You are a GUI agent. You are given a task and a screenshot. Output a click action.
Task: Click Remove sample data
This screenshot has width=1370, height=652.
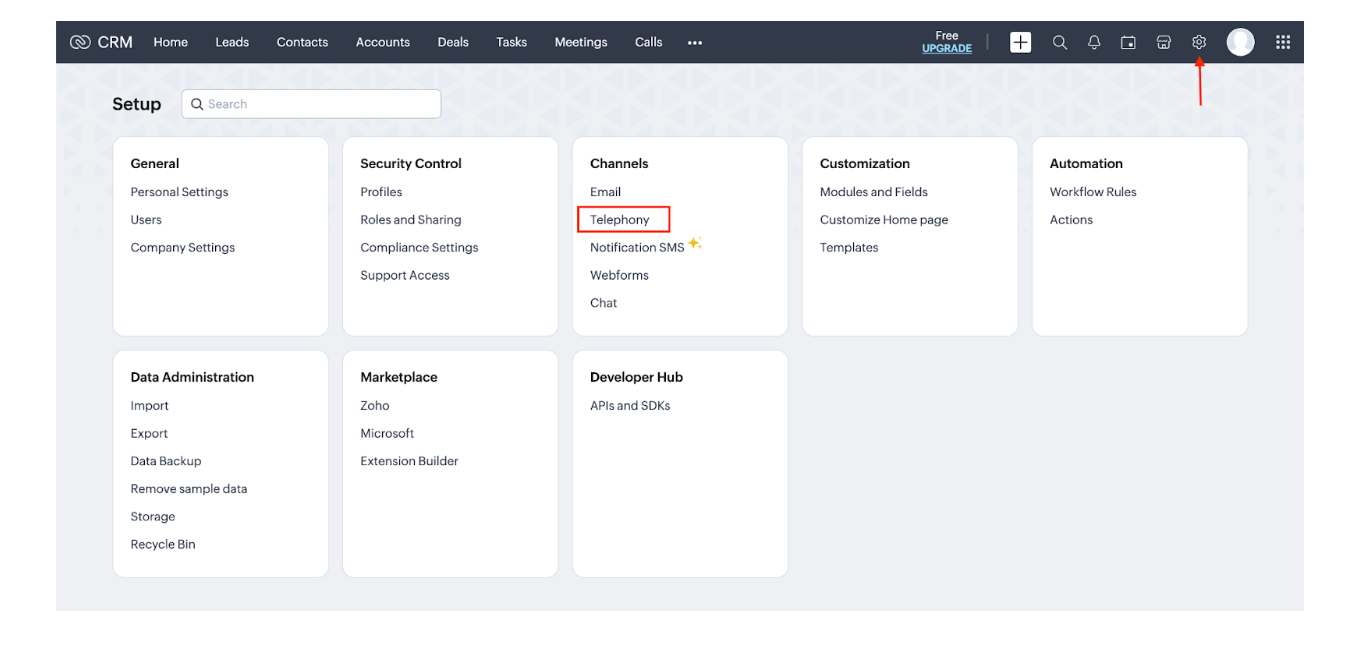coord(189,489)
